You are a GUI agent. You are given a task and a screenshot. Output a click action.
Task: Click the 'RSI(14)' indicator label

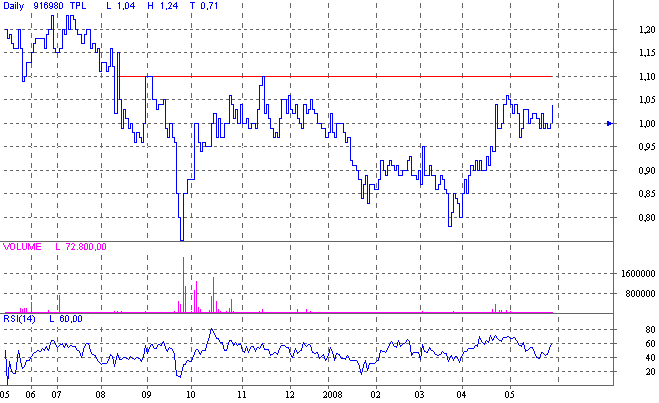[19, 319]
